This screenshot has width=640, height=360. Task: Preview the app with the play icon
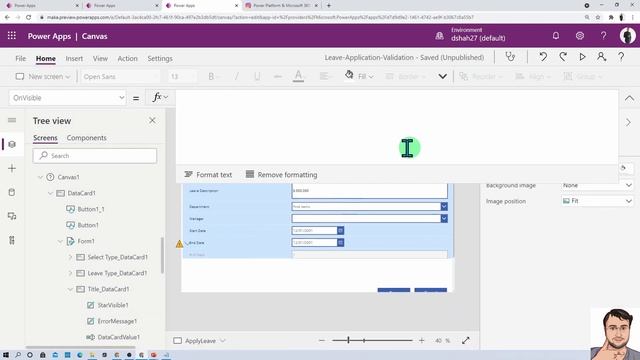[582, 57]
